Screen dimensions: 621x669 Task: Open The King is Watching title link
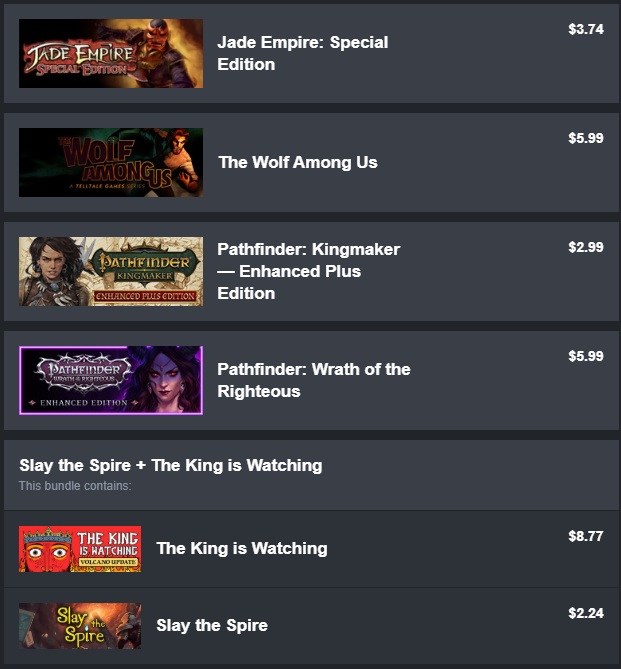(242, 549)
